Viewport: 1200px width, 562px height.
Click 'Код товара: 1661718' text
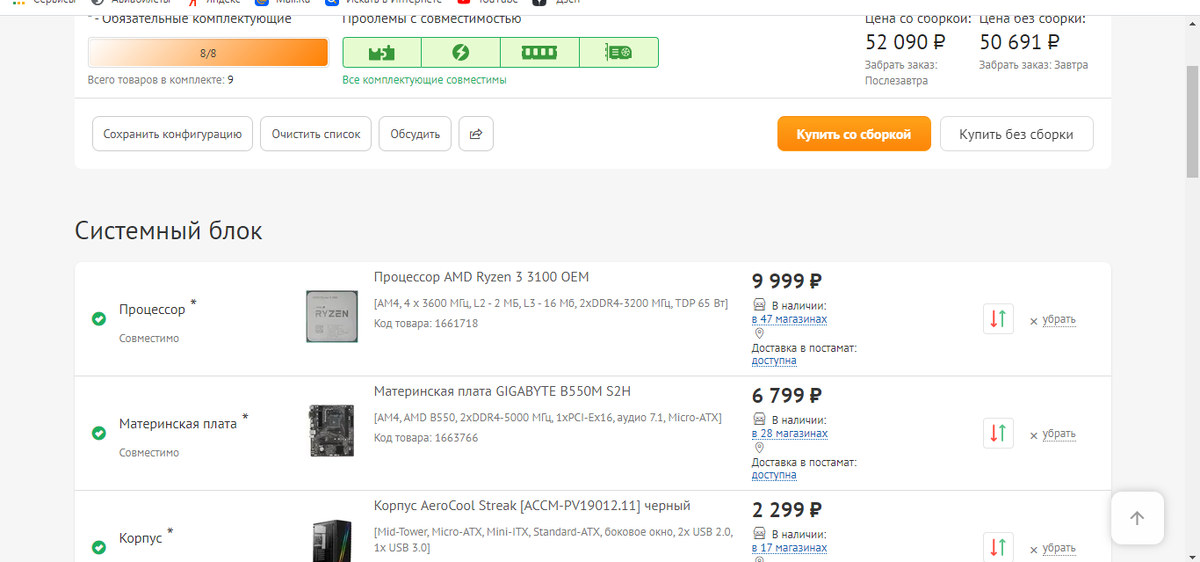click(426, 323)
